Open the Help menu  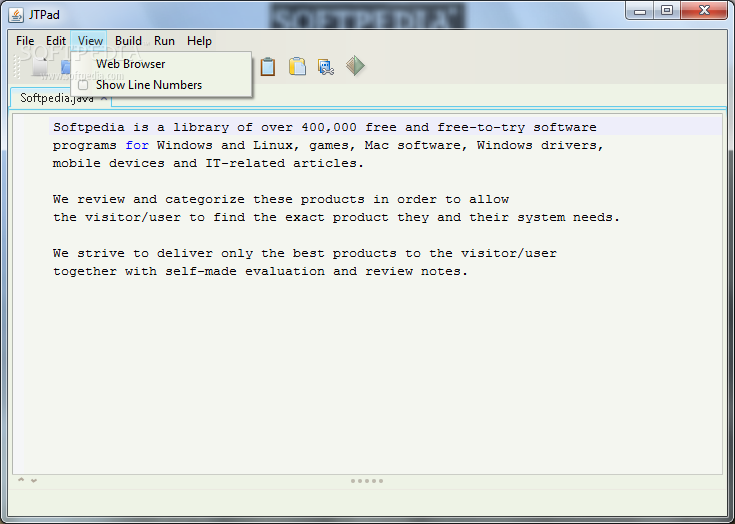199,41
